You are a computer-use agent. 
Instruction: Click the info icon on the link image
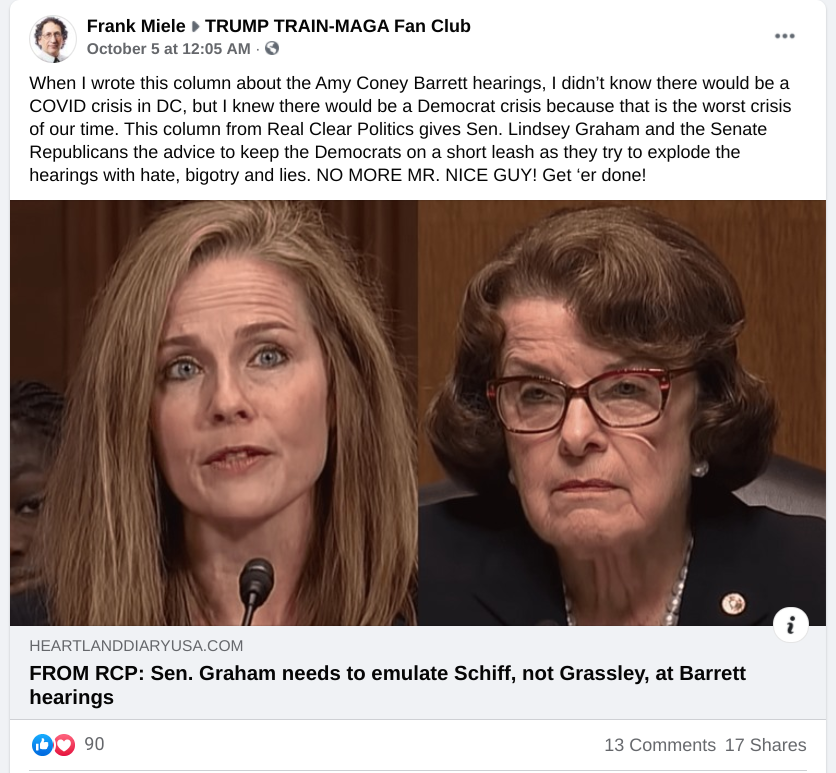click(x=790, y=625)
